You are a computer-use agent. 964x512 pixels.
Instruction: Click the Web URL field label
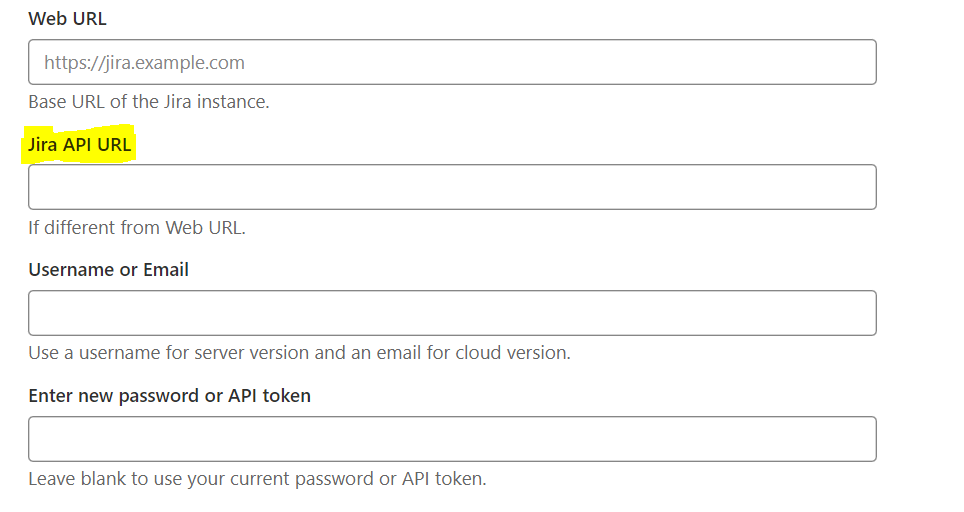coord(67,18)
